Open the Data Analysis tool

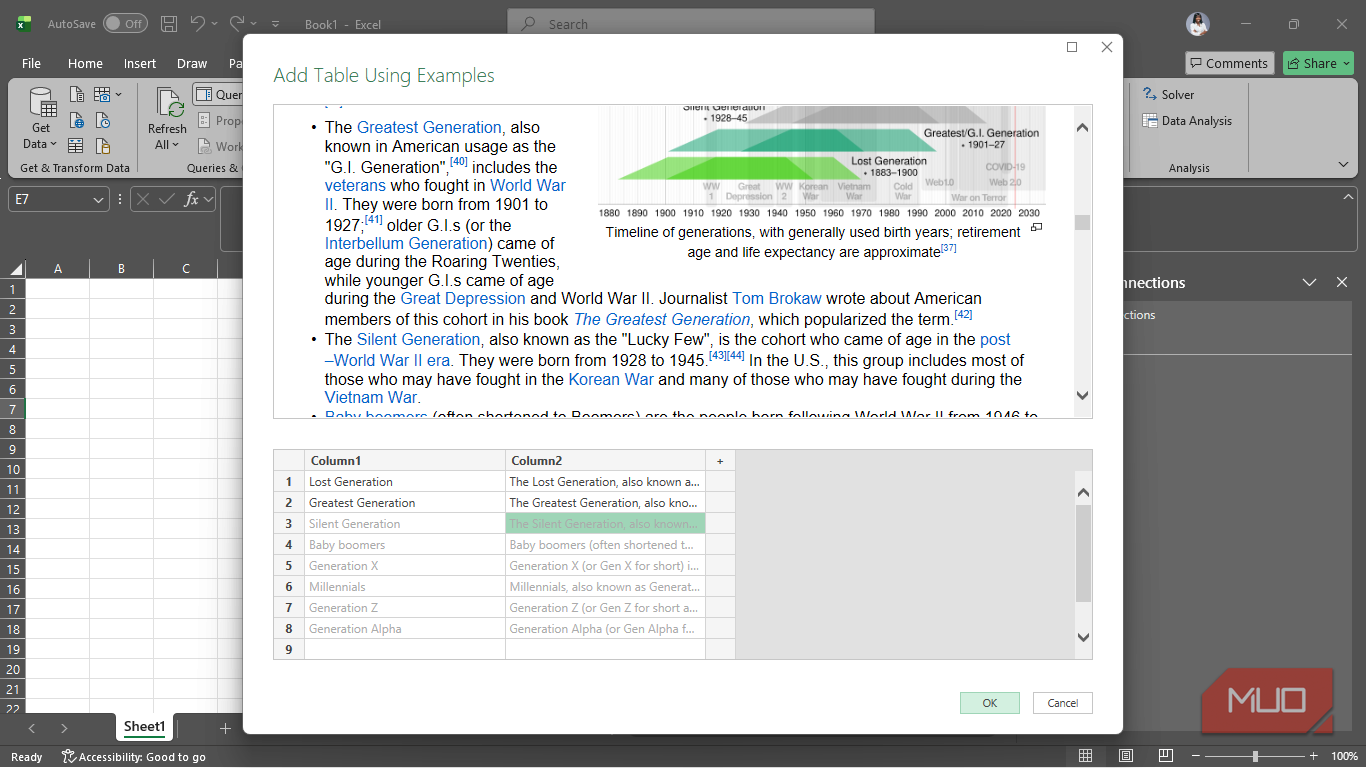(x=1187, y=121)
